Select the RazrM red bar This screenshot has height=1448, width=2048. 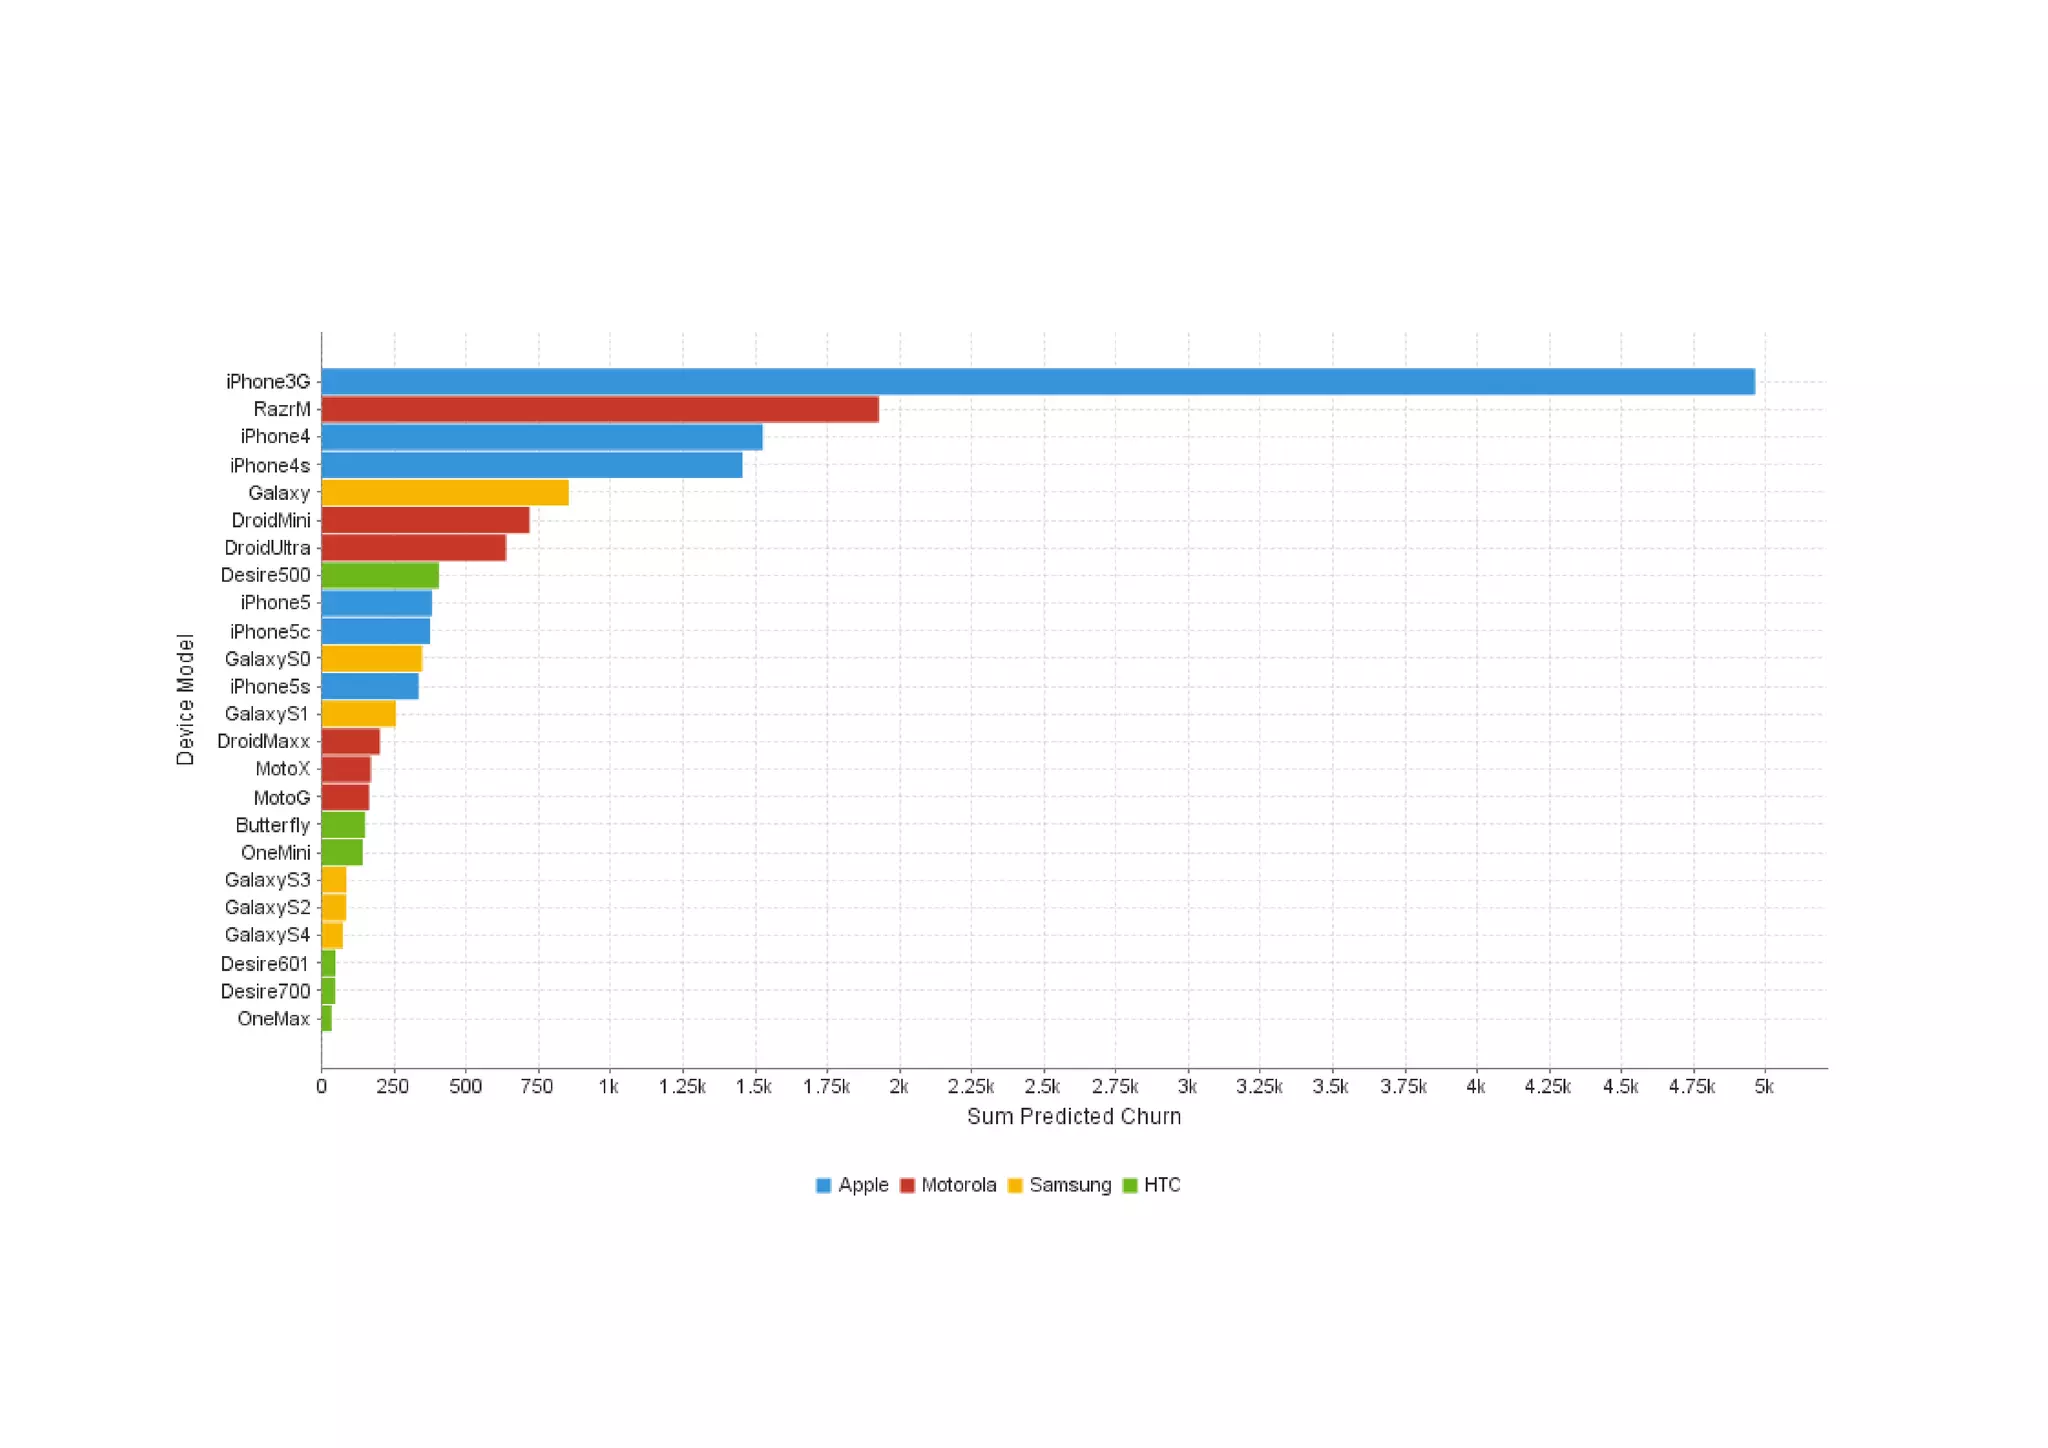point(600,409)
